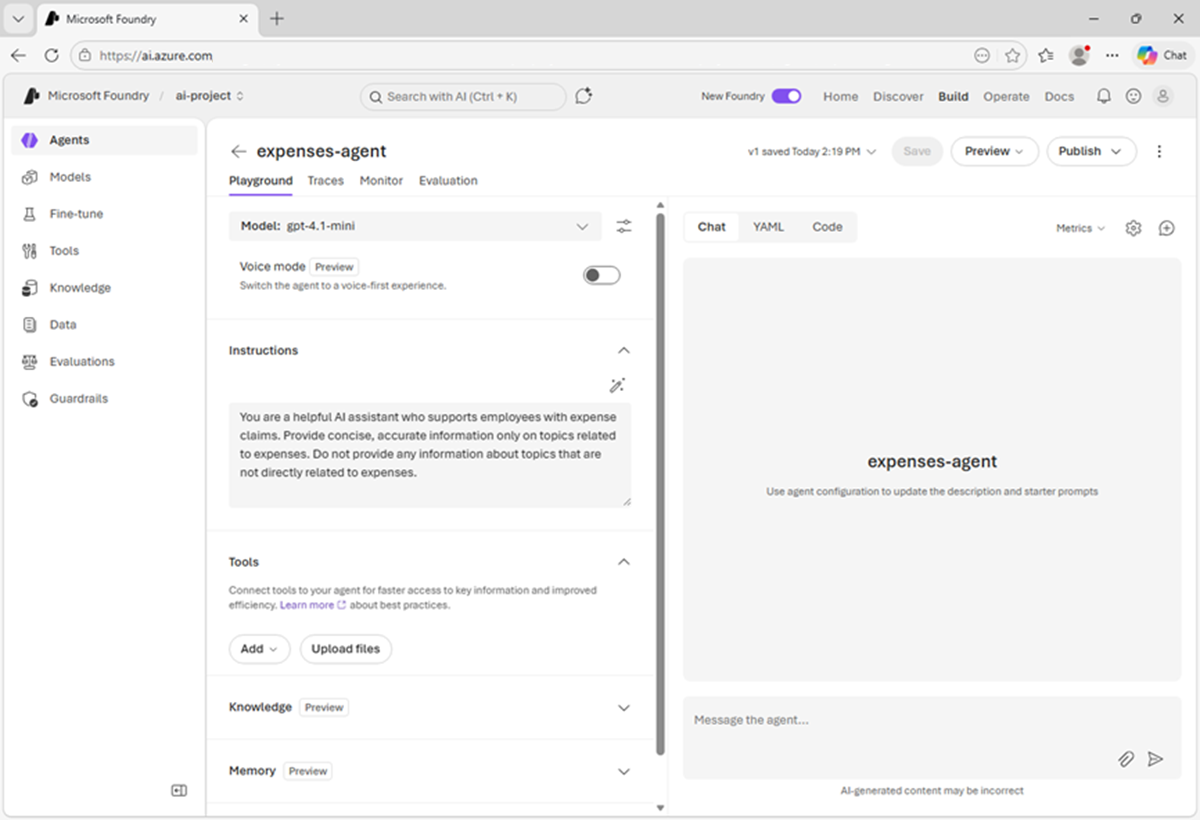Open the Fine-tune flask icon
1200x820 pixels.
coord(29,214)
